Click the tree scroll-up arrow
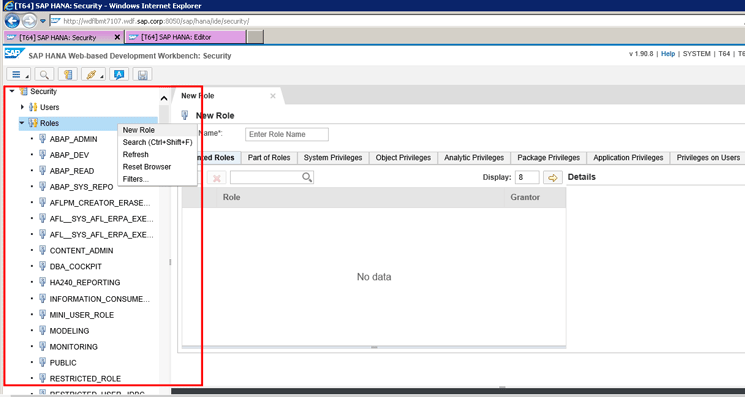Screen dimensions: 745x397 164,99
